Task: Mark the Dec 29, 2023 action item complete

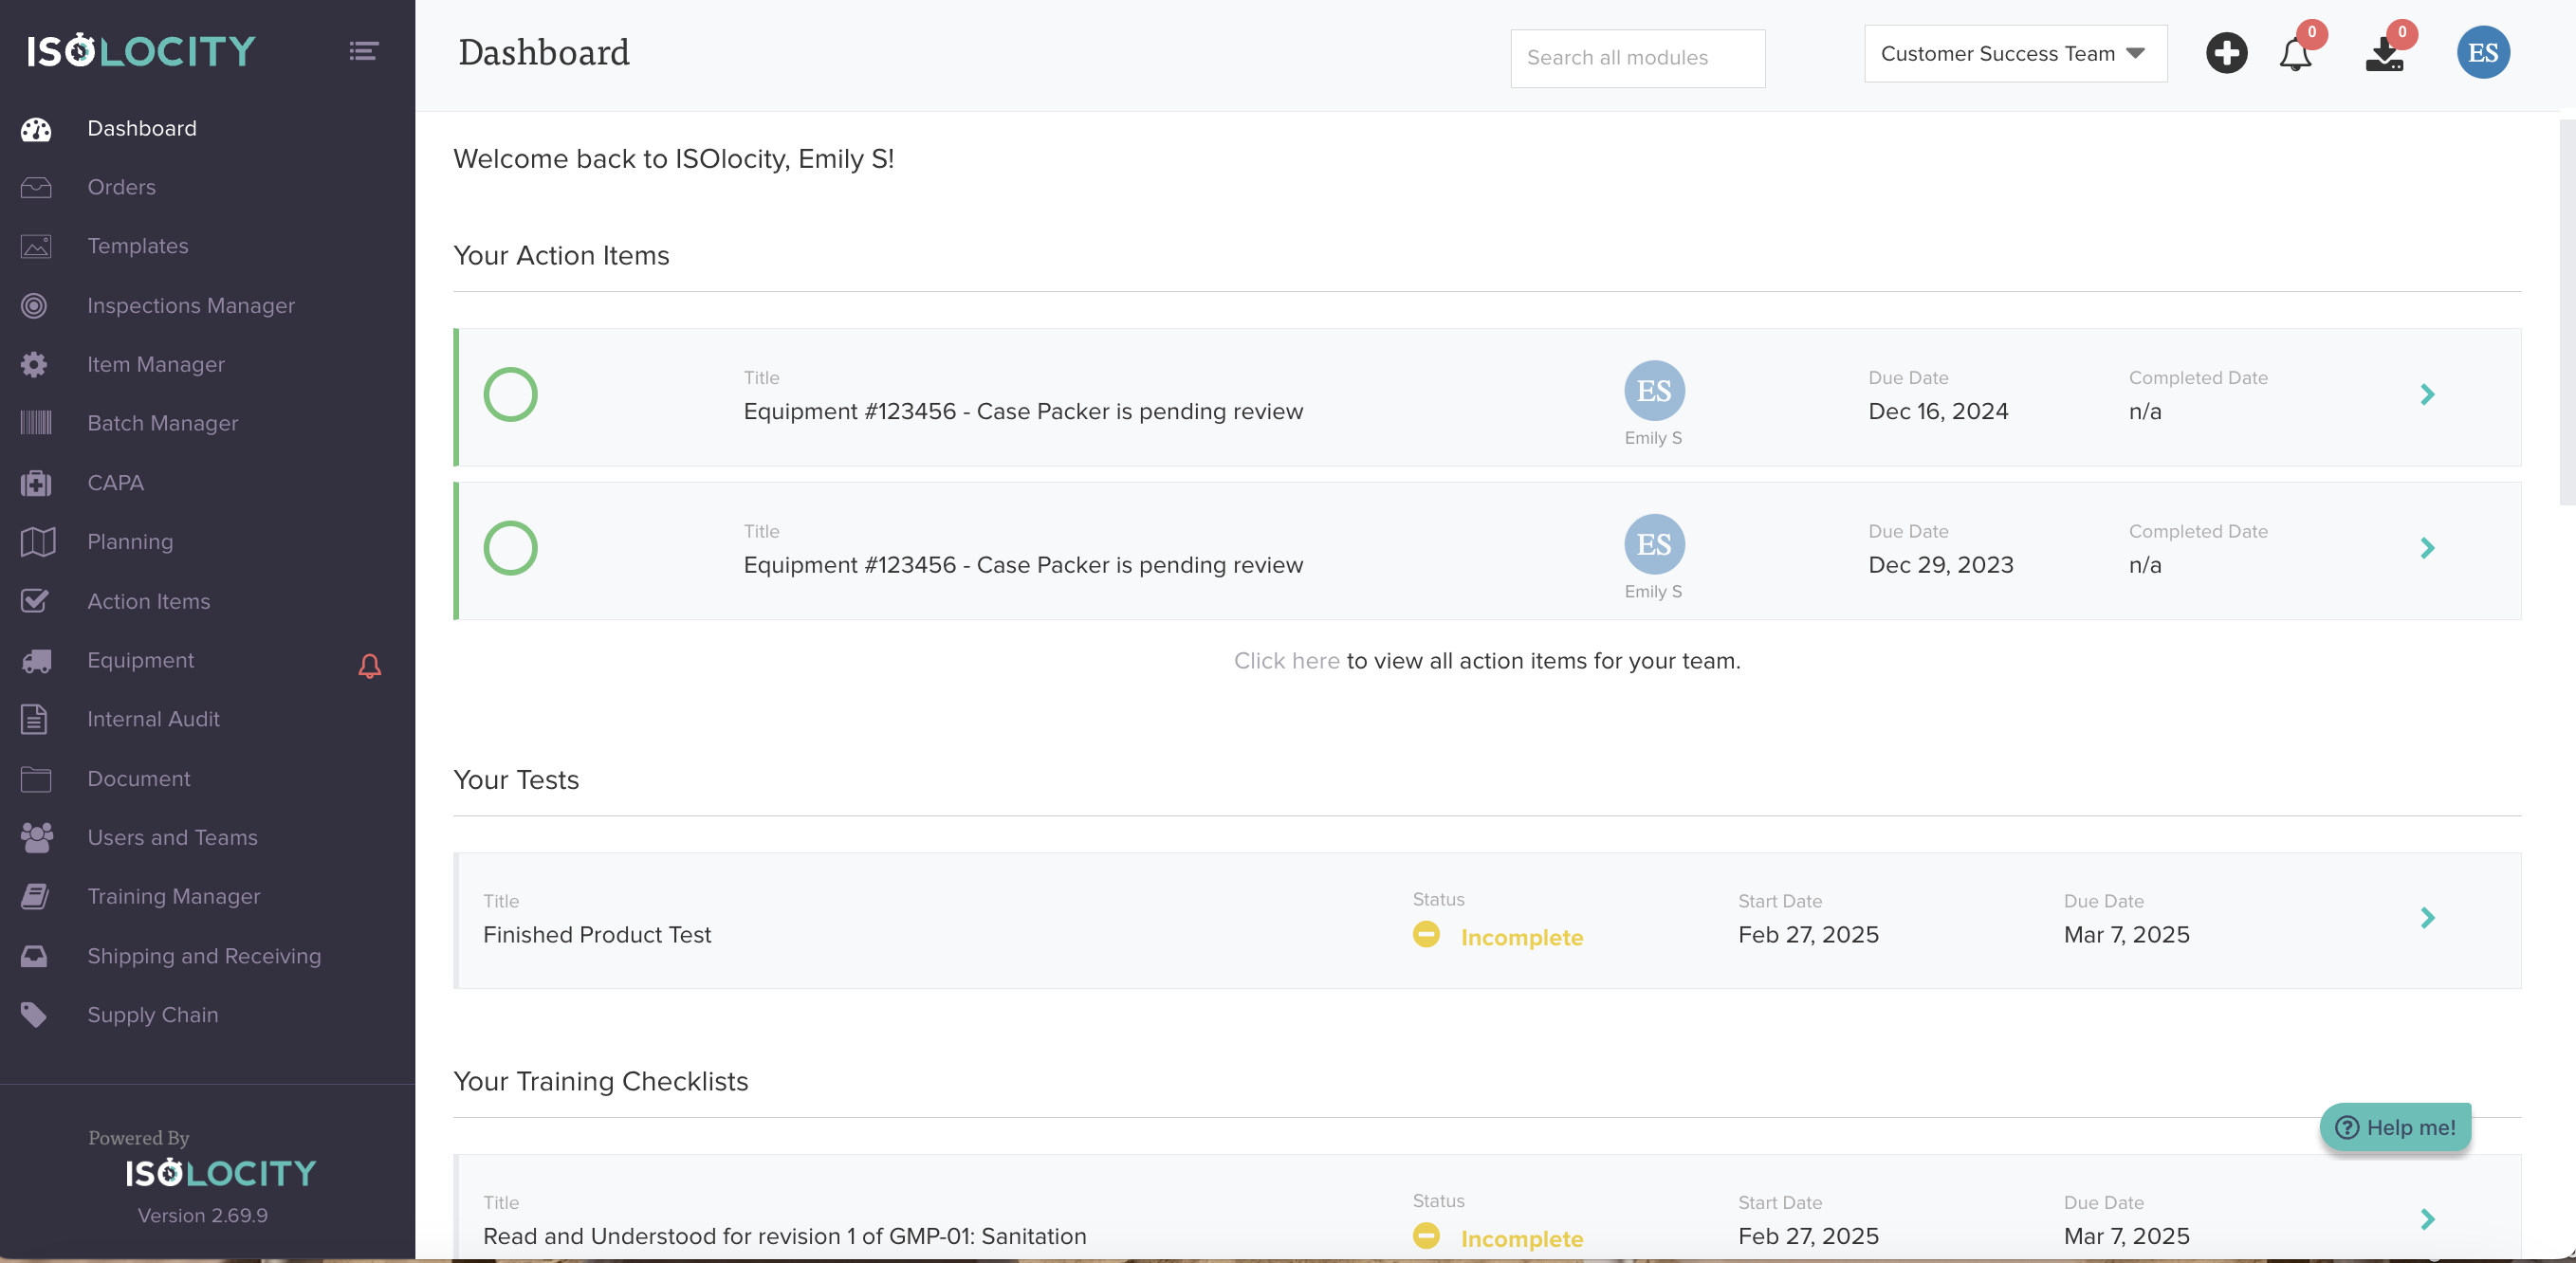Action: pyautogui.click(x=510, y=548)
